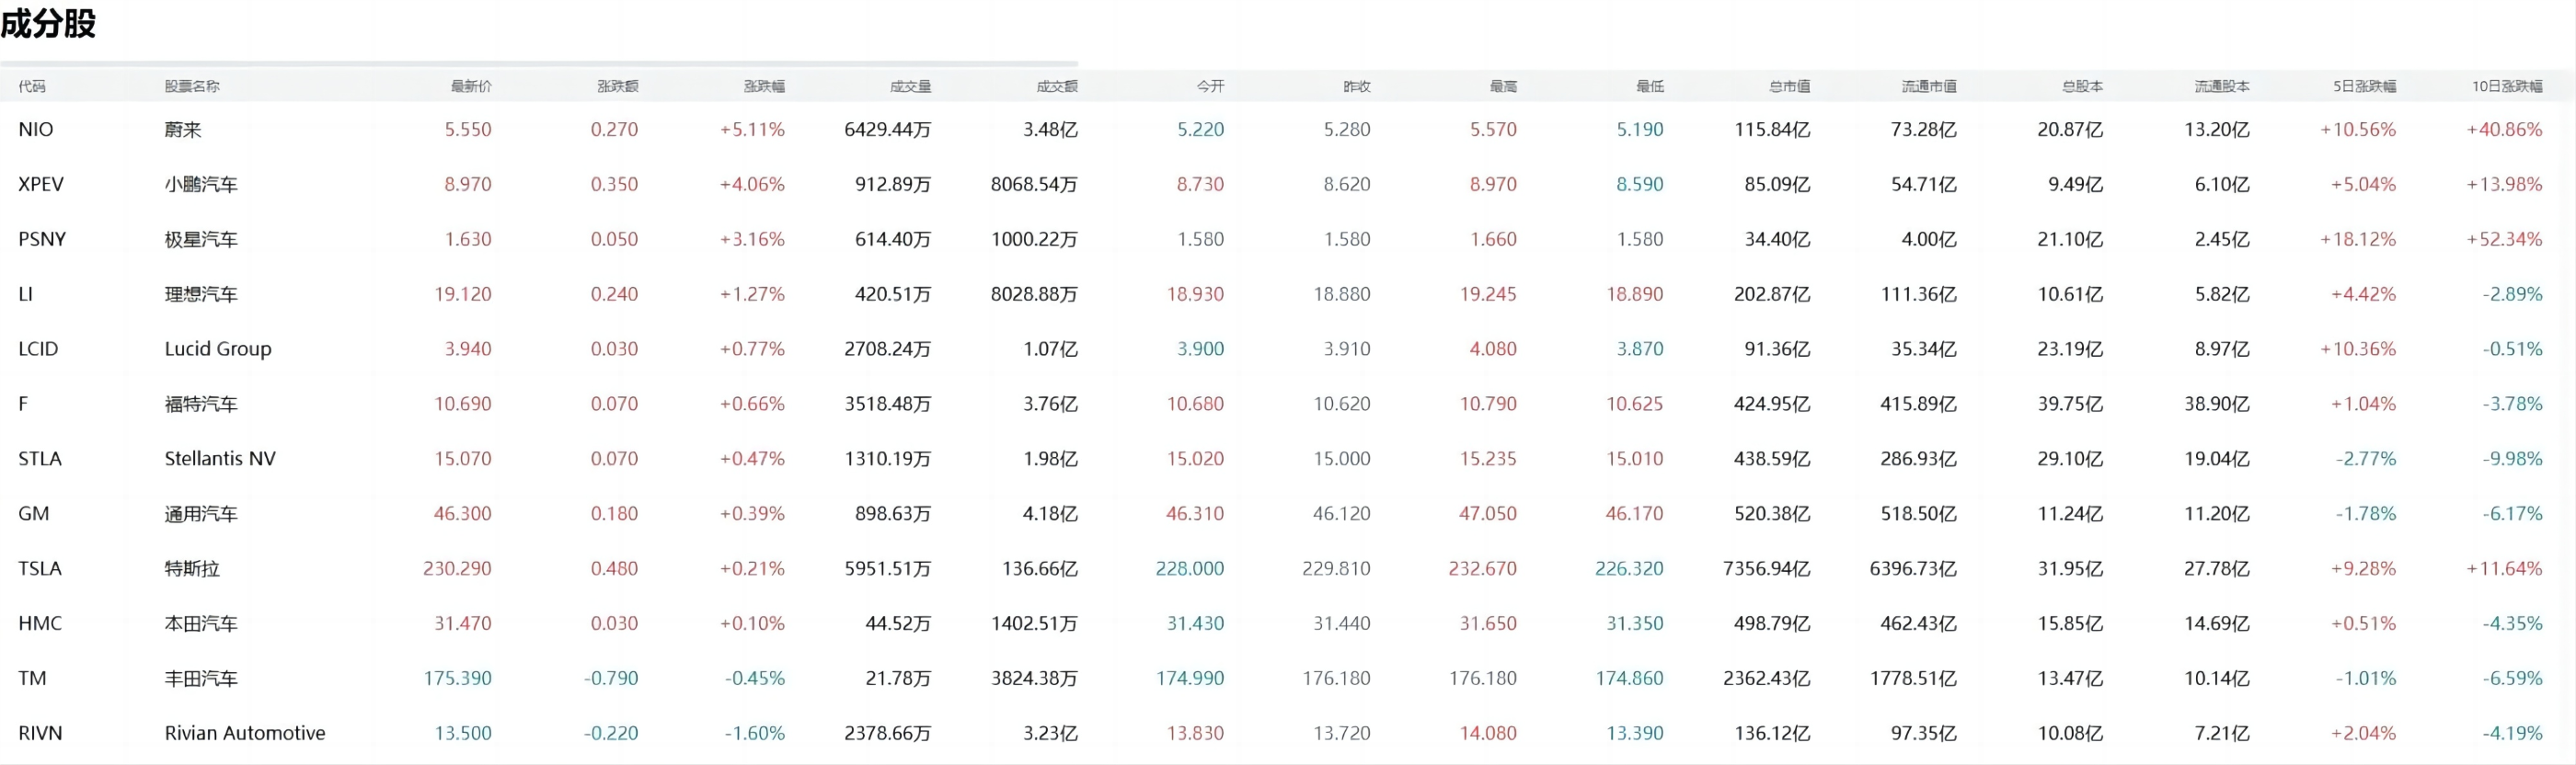Sort stocks by 涨跌幅 header
Screen dimensions: 2576x765
tap(764, 87)
